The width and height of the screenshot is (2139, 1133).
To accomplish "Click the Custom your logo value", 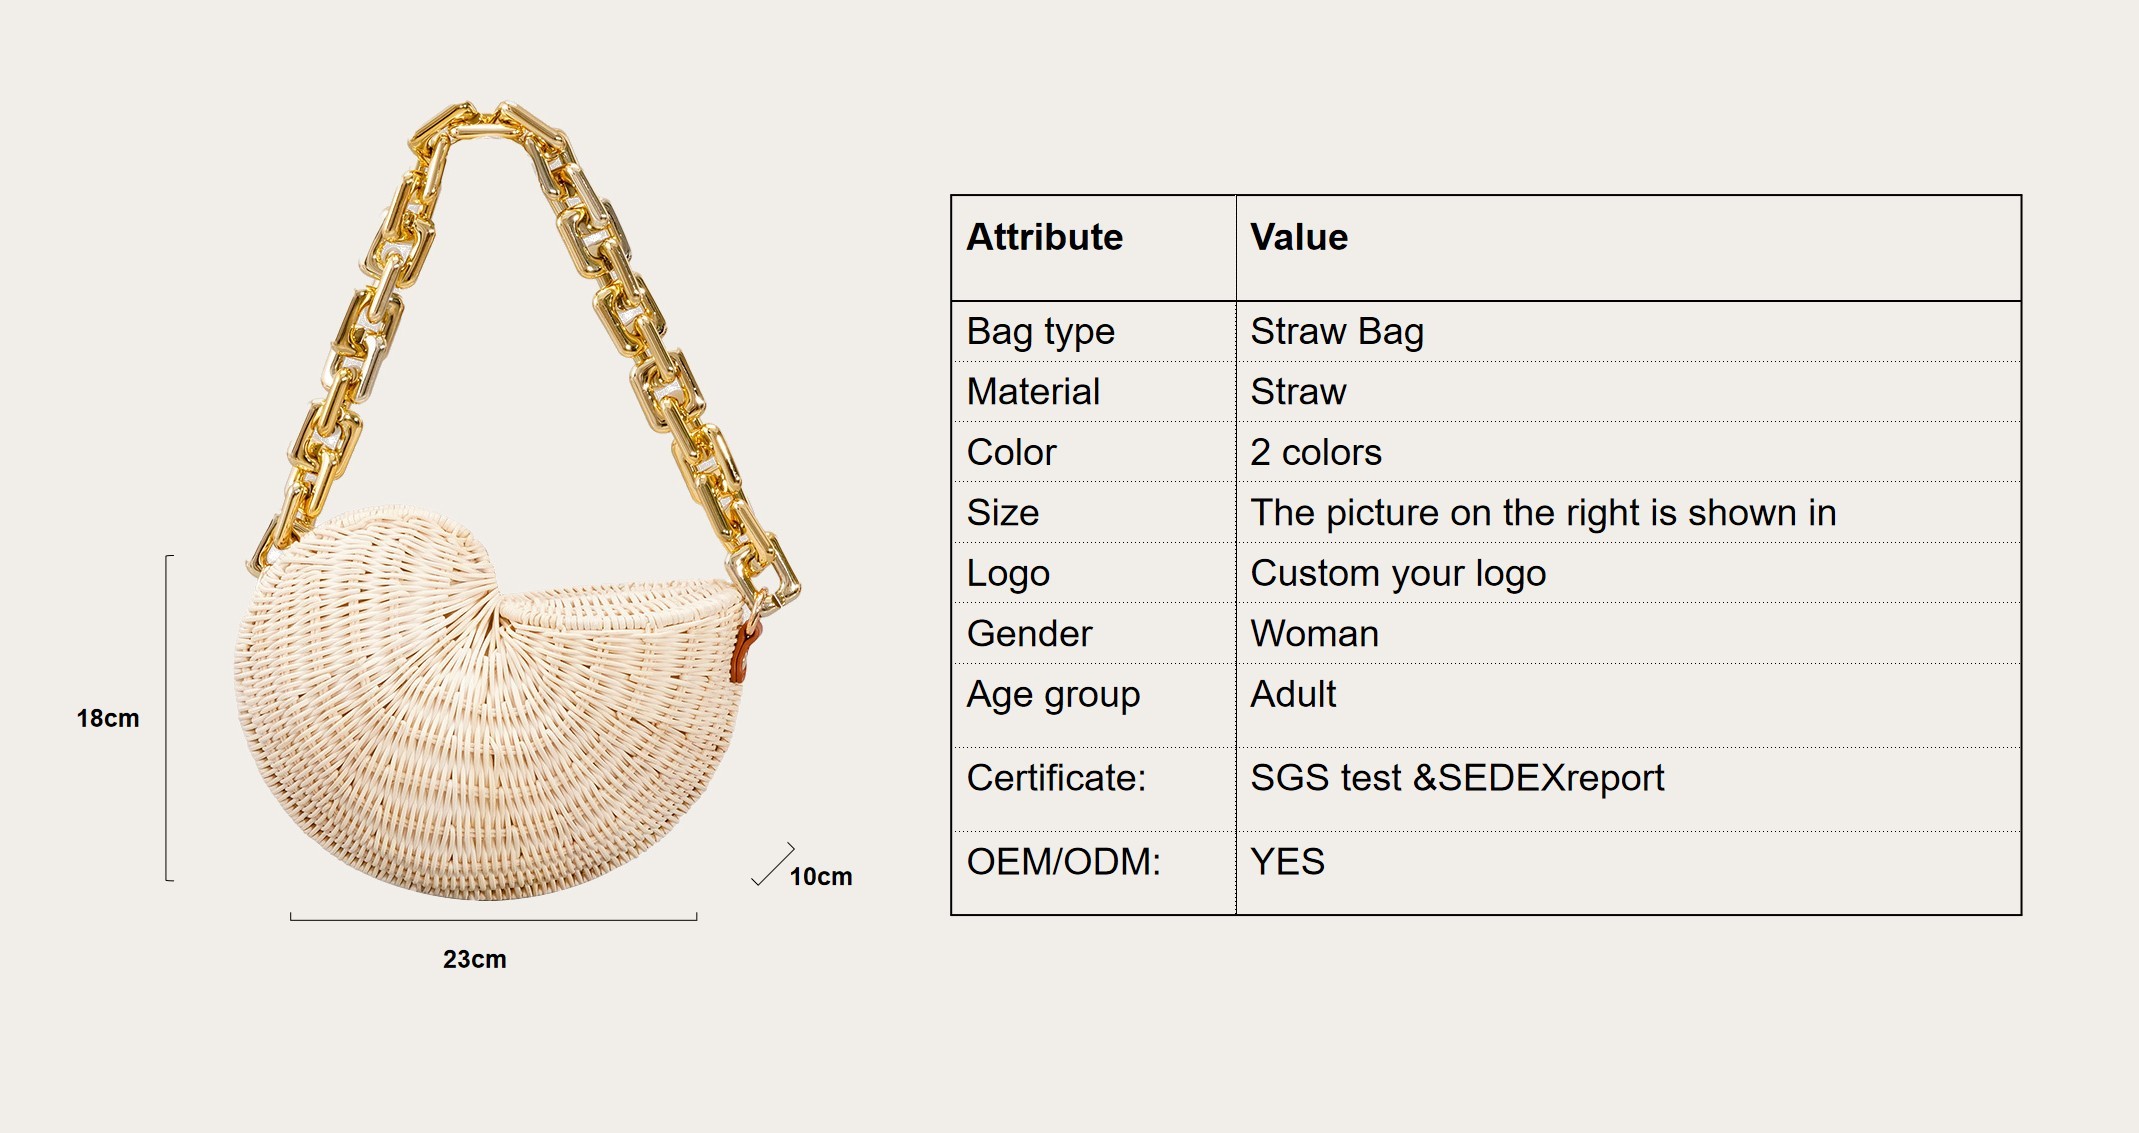I will (x=1398, y=574).
